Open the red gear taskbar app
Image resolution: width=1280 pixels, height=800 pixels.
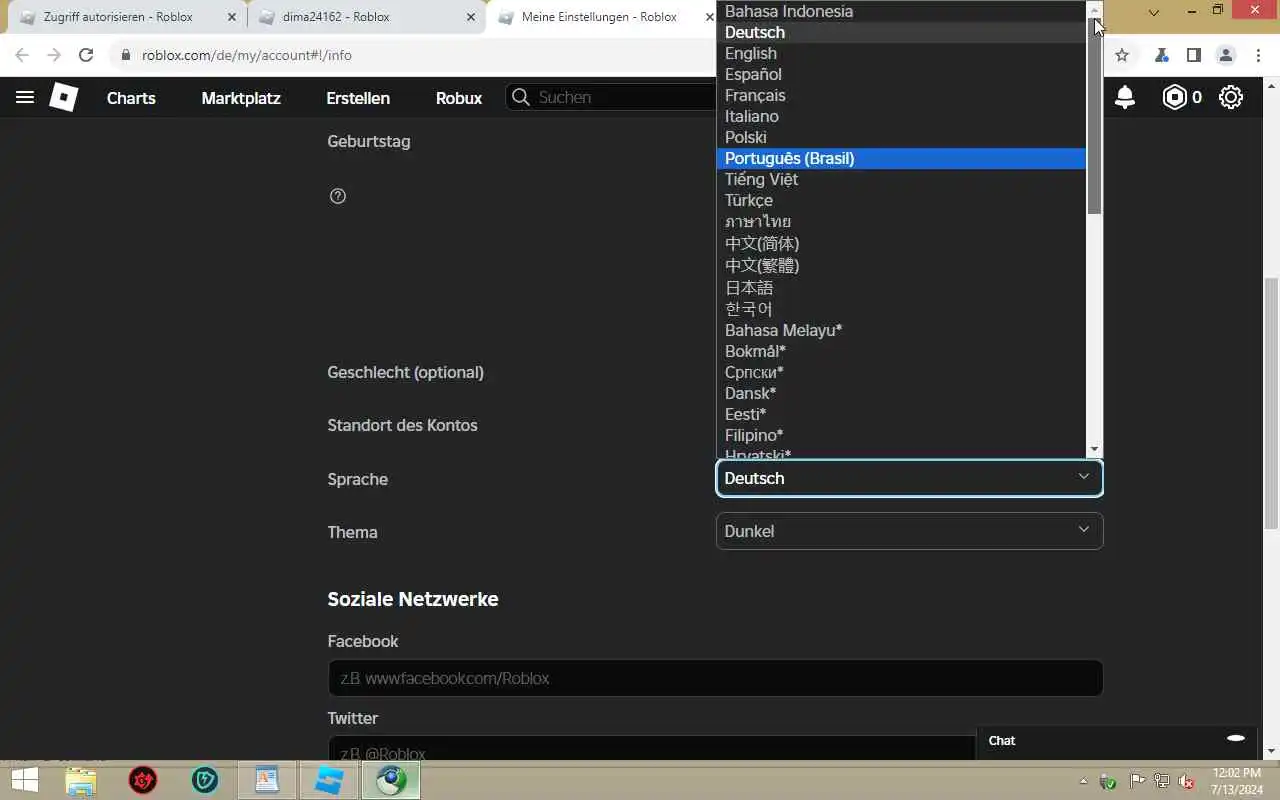click(143, 780)
